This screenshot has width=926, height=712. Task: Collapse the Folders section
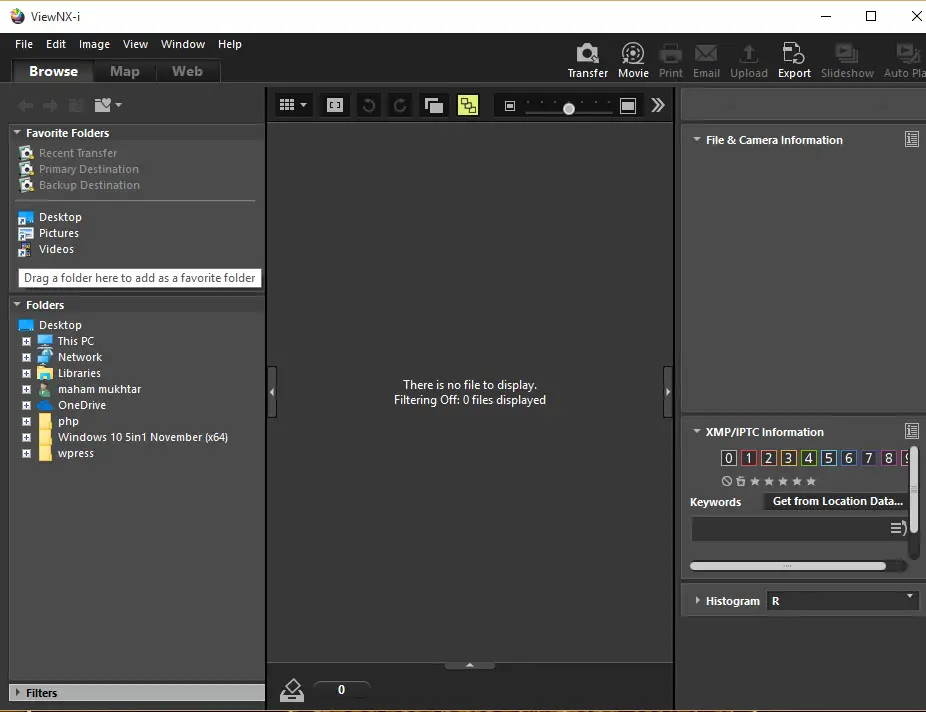[17, 305]
